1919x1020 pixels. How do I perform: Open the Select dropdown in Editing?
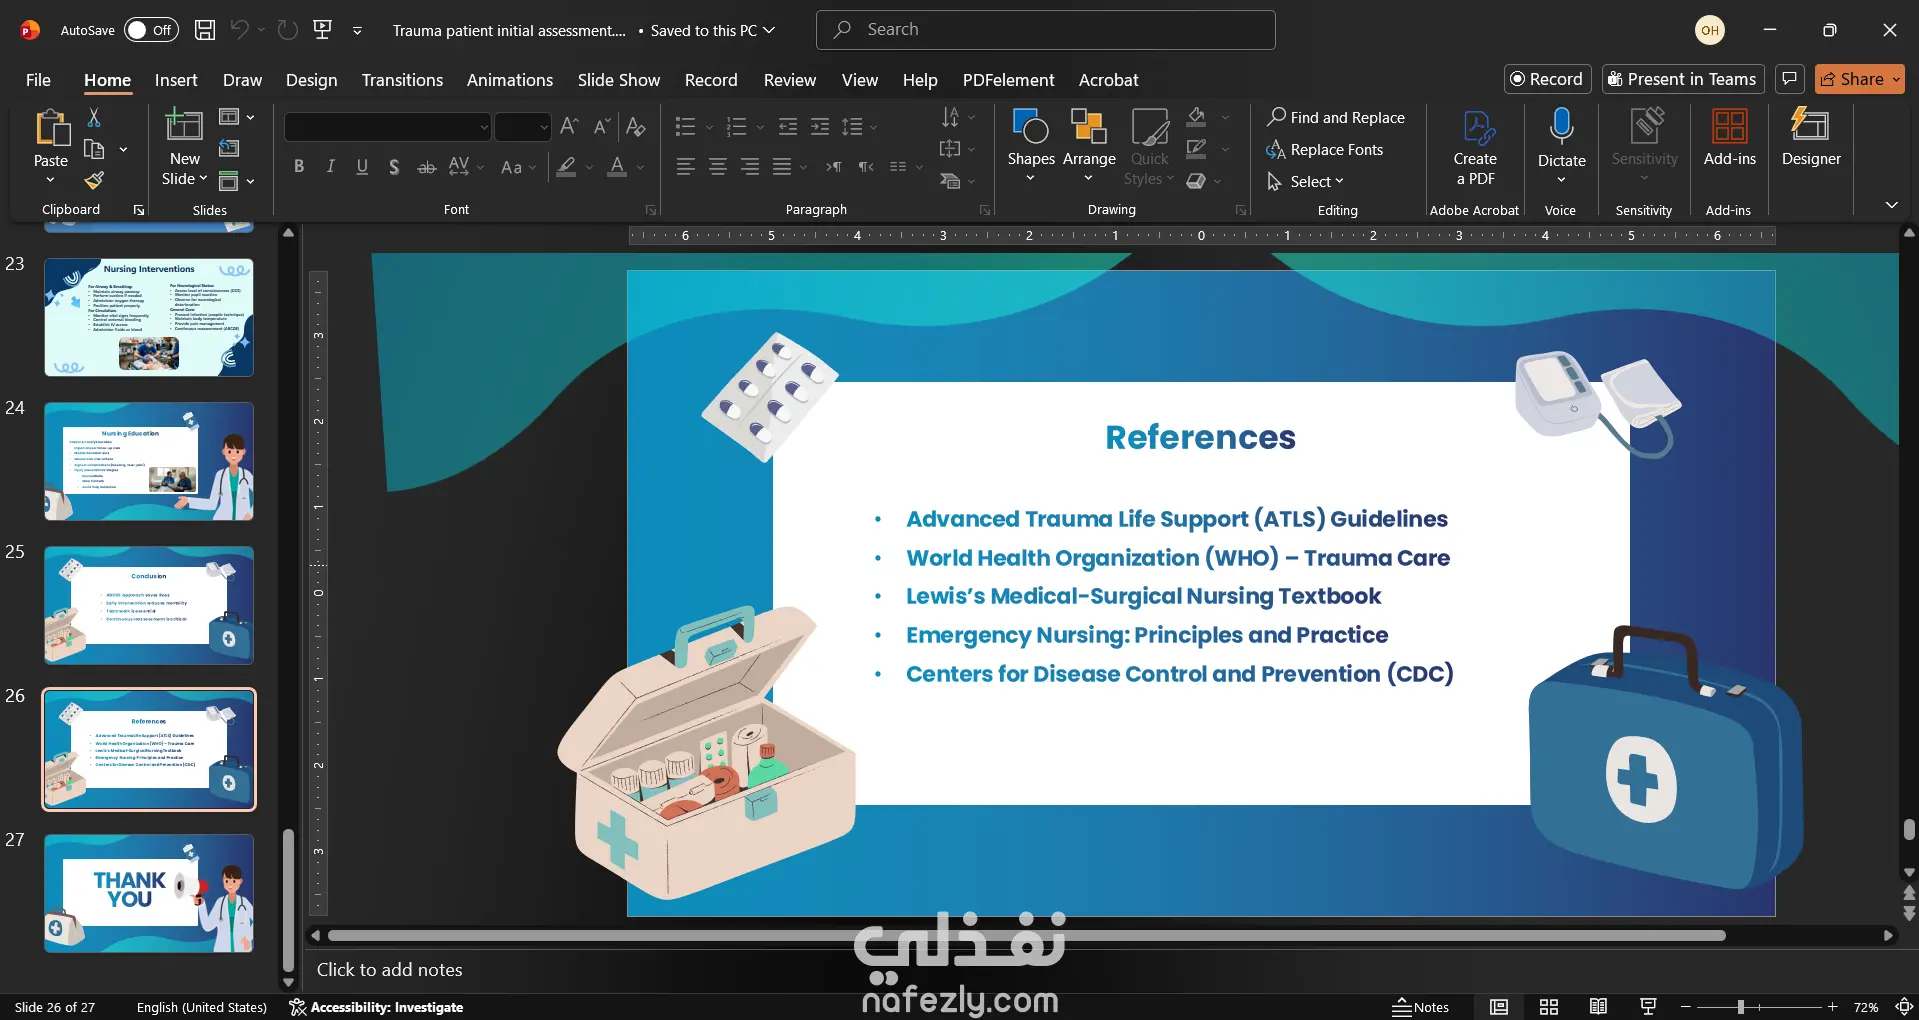click(x=1306, y=181)
